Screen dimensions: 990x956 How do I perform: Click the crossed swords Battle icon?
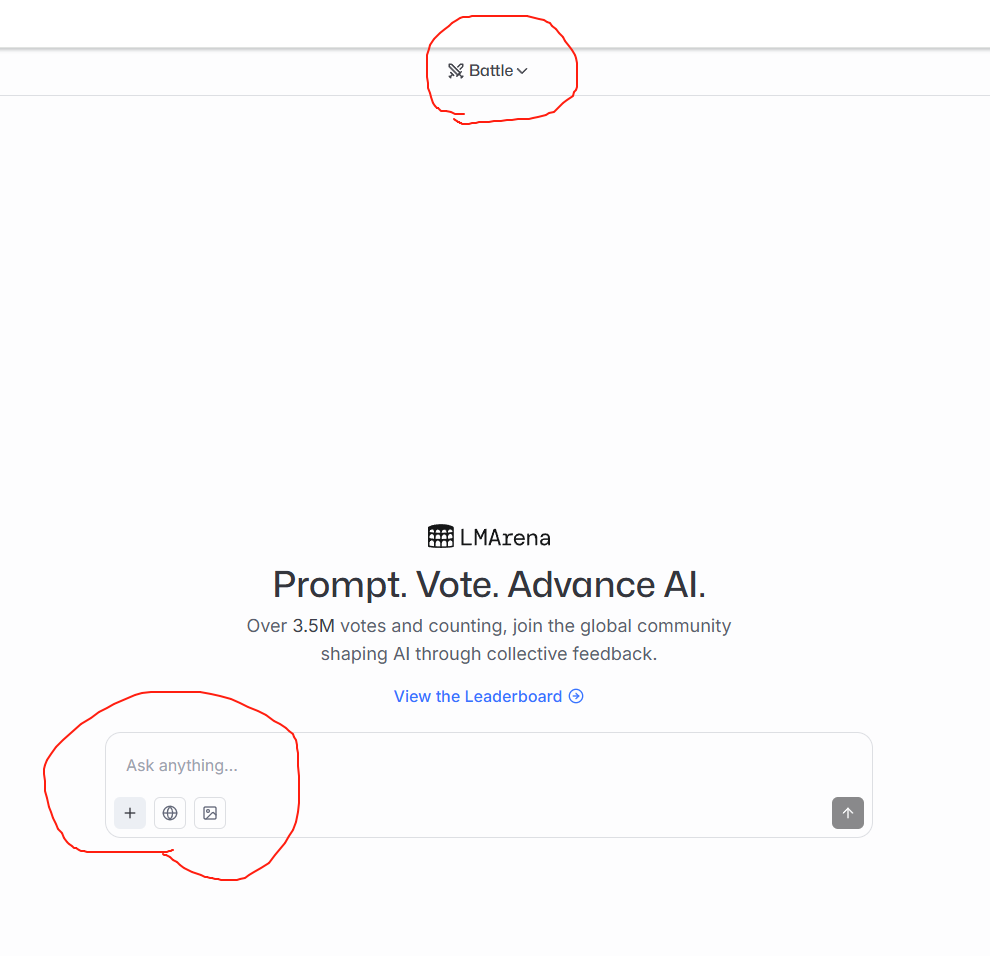pos(456,71)
